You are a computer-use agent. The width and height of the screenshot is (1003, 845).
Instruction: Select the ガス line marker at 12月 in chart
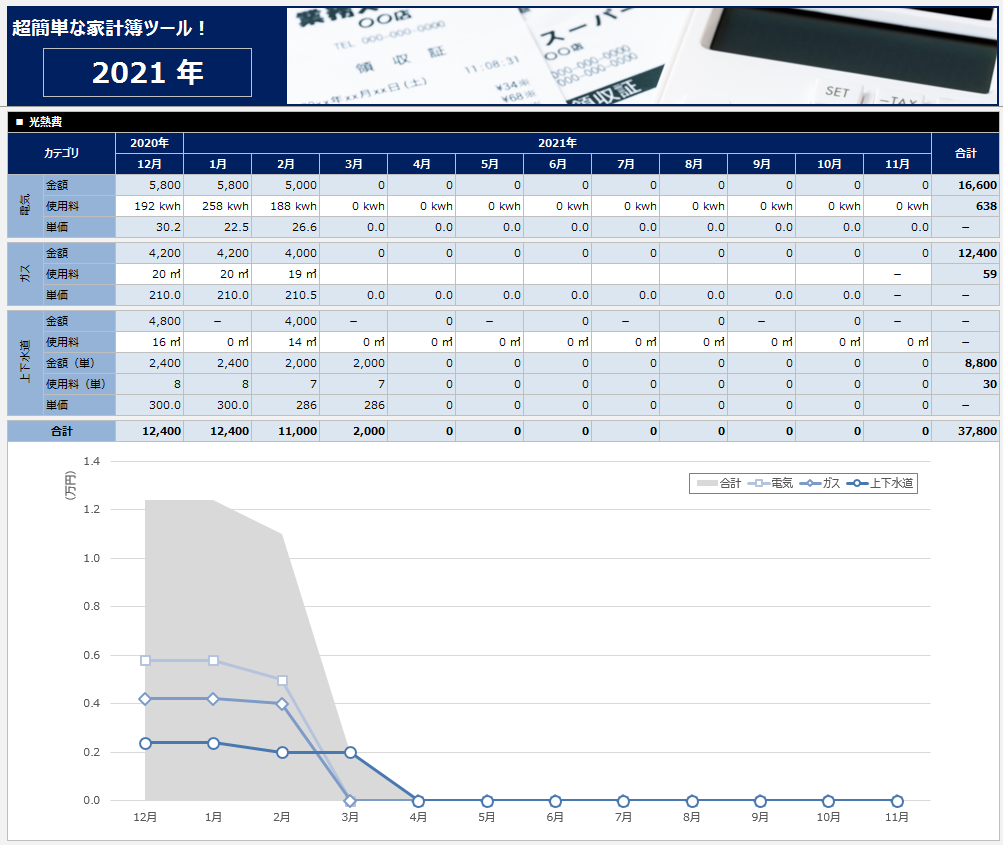[145, 699]
